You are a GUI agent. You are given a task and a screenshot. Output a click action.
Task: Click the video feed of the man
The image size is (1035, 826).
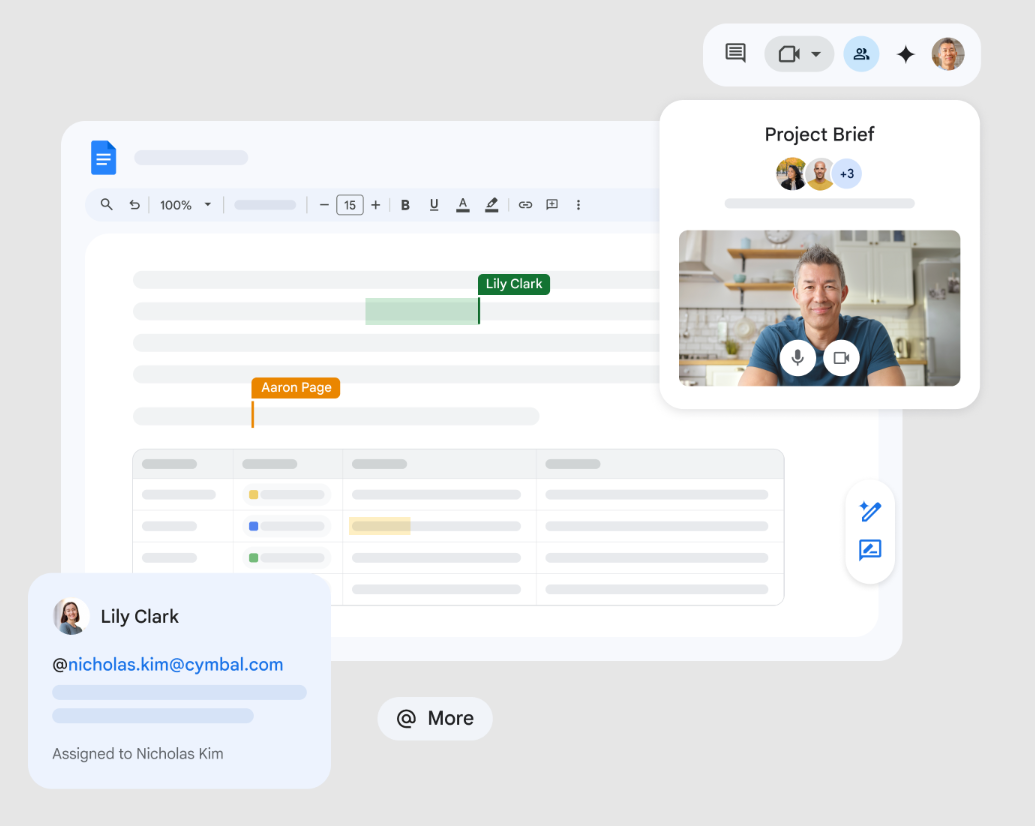click(x=819, y=308)
